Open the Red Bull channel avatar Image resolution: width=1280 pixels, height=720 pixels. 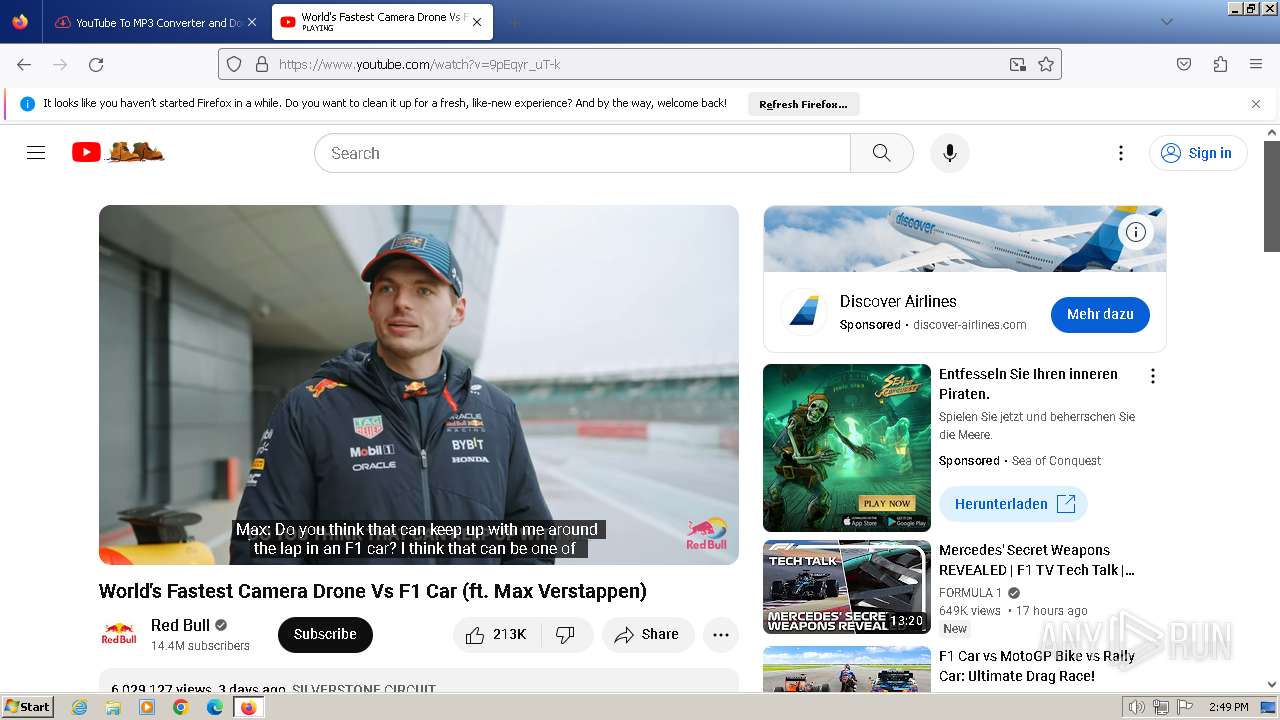click(x=119, y=634)
